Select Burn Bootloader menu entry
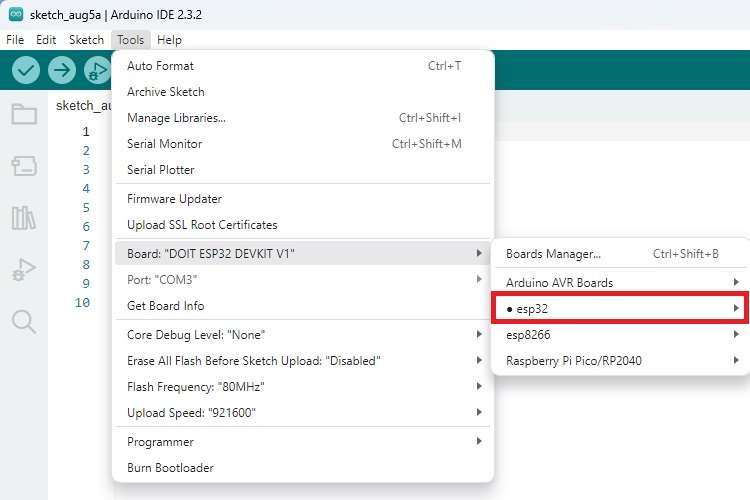Image resolution: width=750 pixels, height=500 pixels. pyautogui.click(x=303, y=467)
